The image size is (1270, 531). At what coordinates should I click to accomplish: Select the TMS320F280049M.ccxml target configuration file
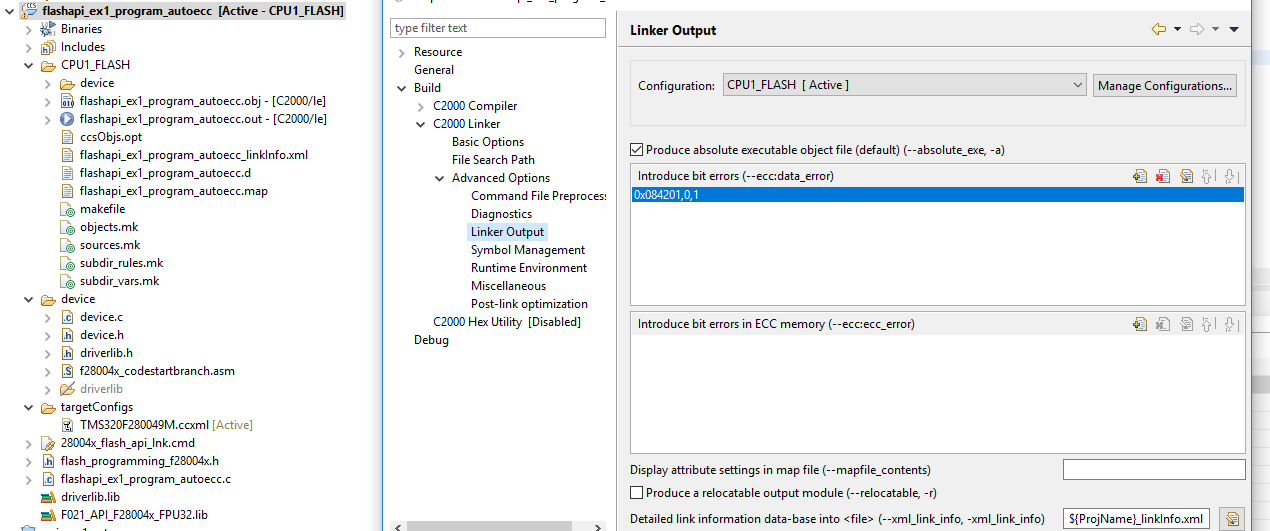pos(144,425)
